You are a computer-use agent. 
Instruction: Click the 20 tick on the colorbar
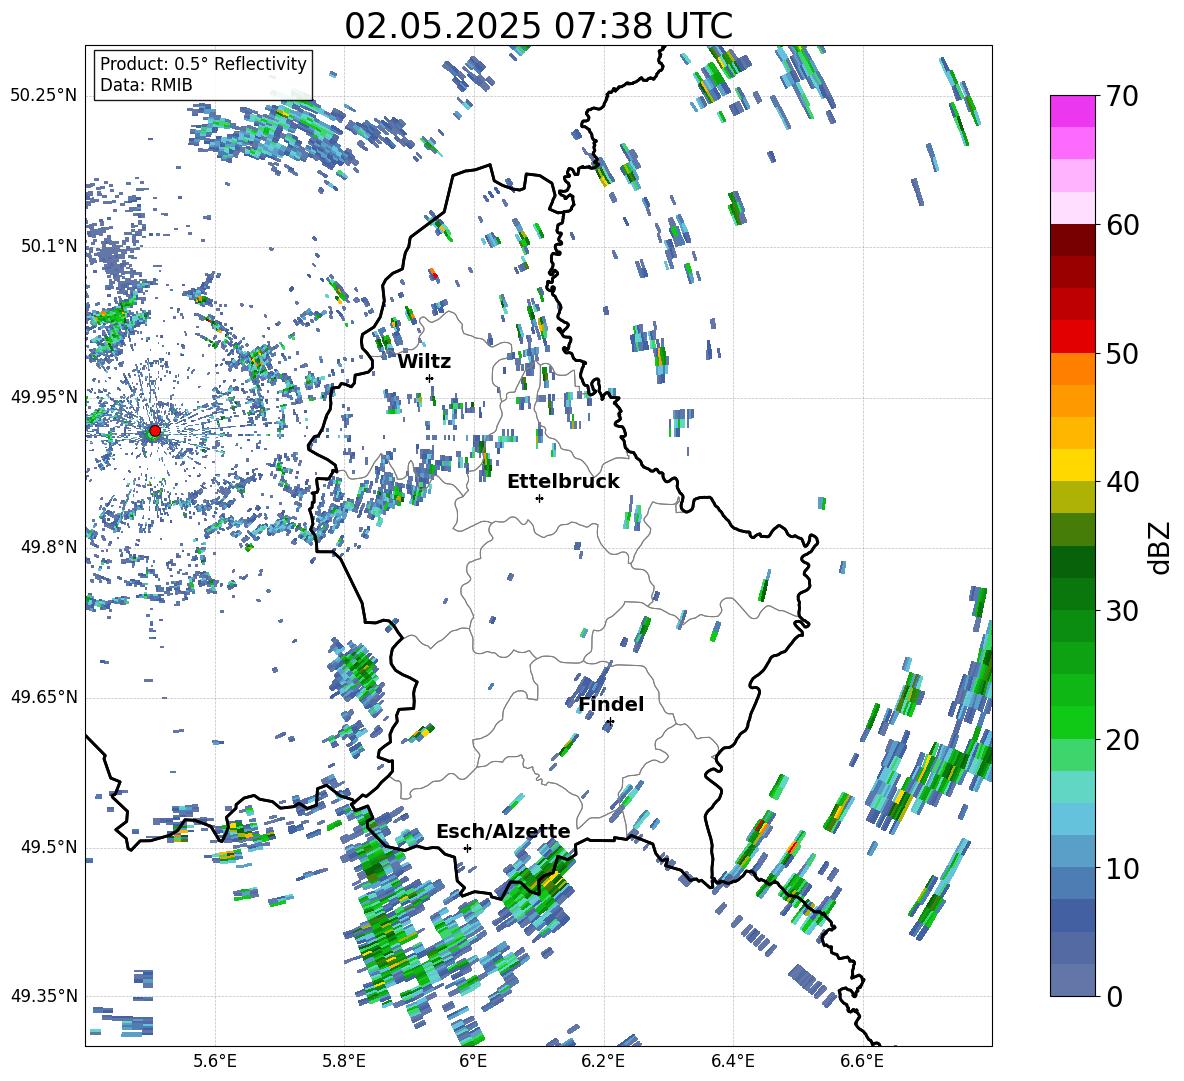tap(1122, 739)
